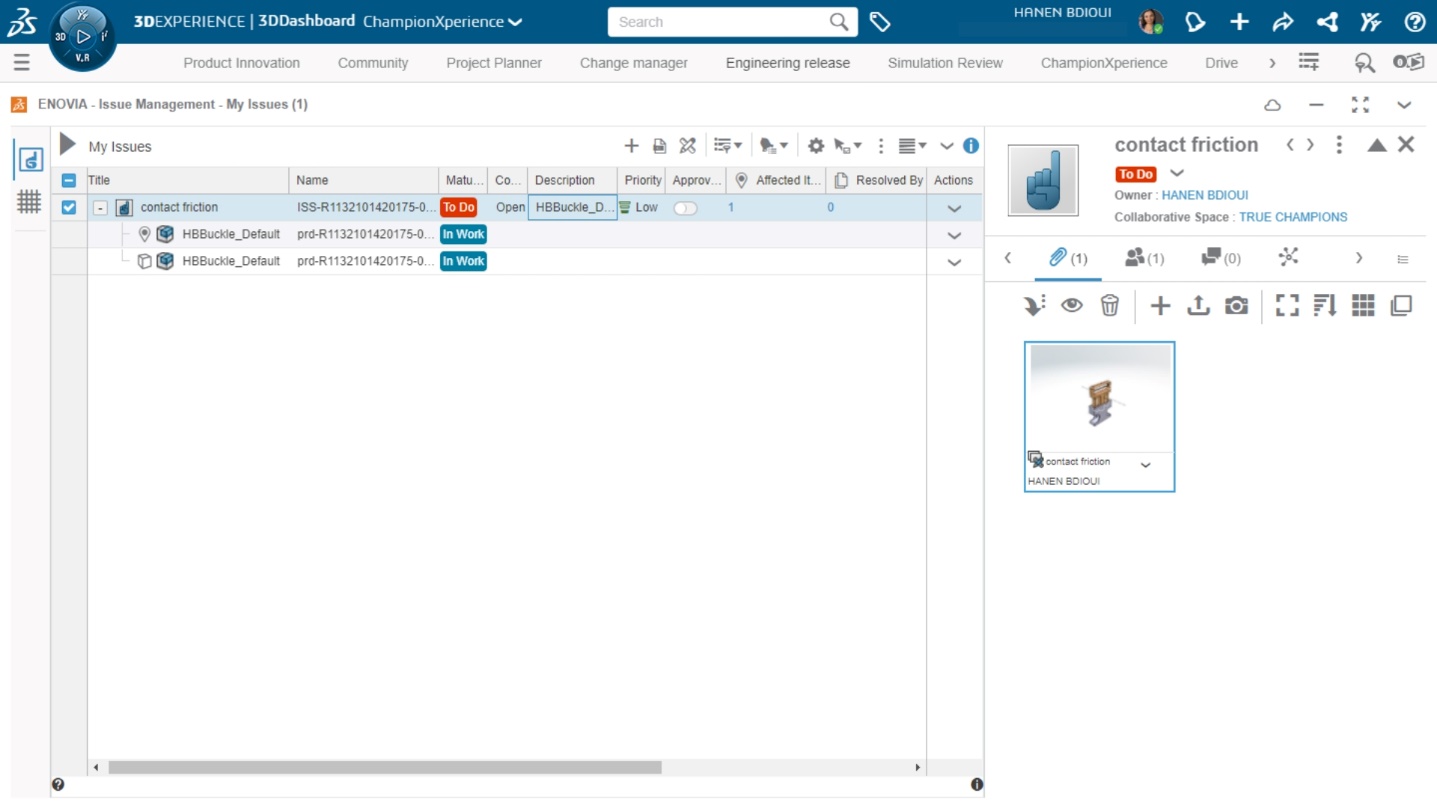Click the Description cell HBBuckle_D...
This screenshot has width=1437, height=808.
[x=573, y=208]
